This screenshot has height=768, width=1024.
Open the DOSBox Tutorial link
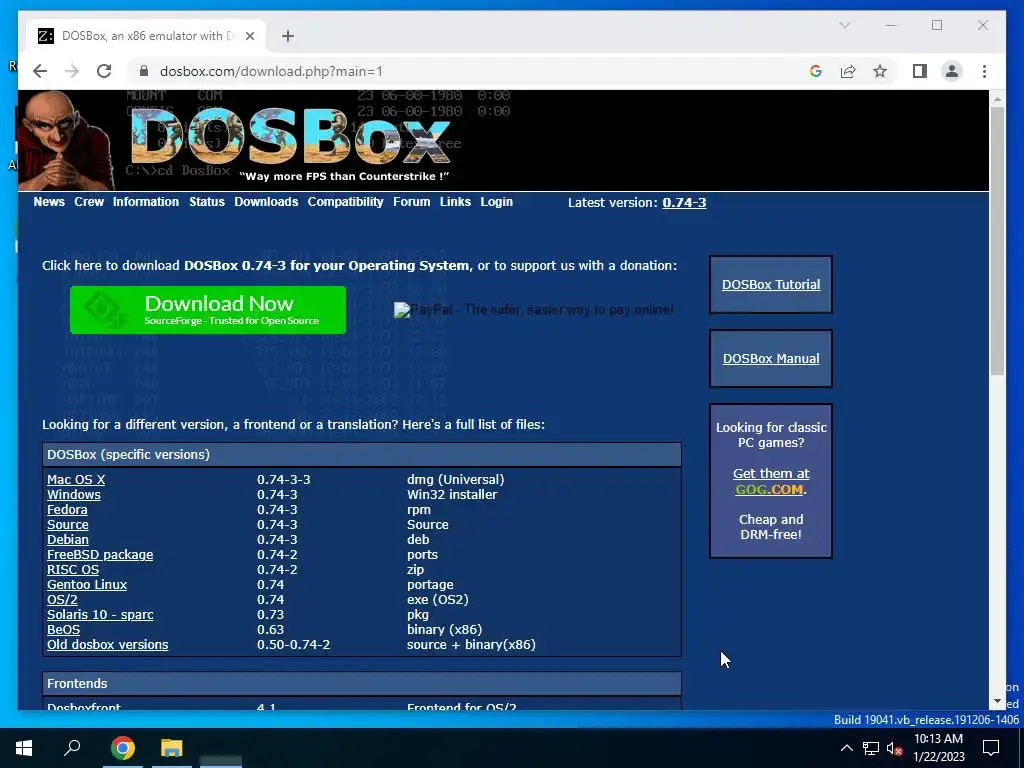pyautogui.click(x=771, y=285)
